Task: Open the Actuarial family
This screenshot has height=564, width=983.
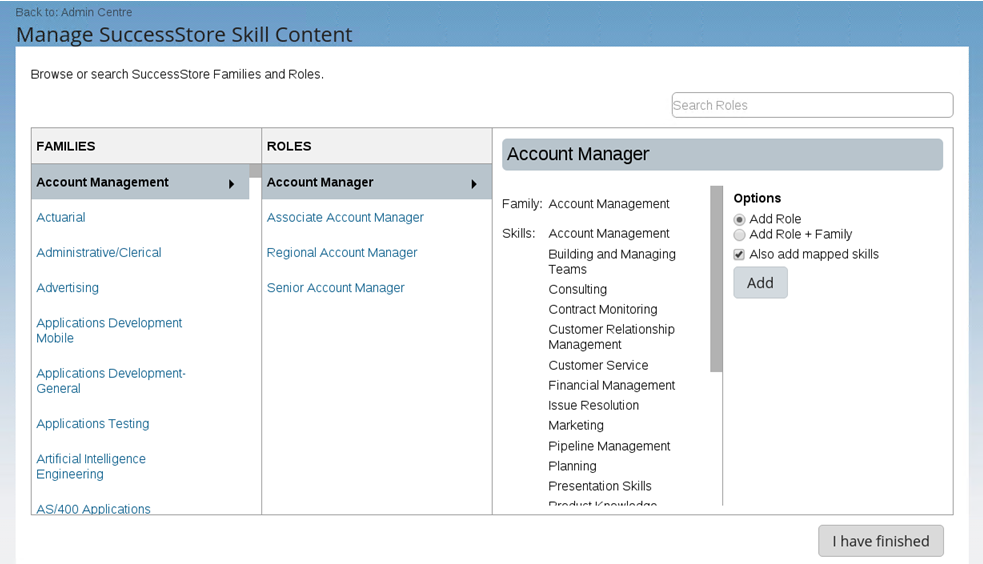Action: pos(61,217)
